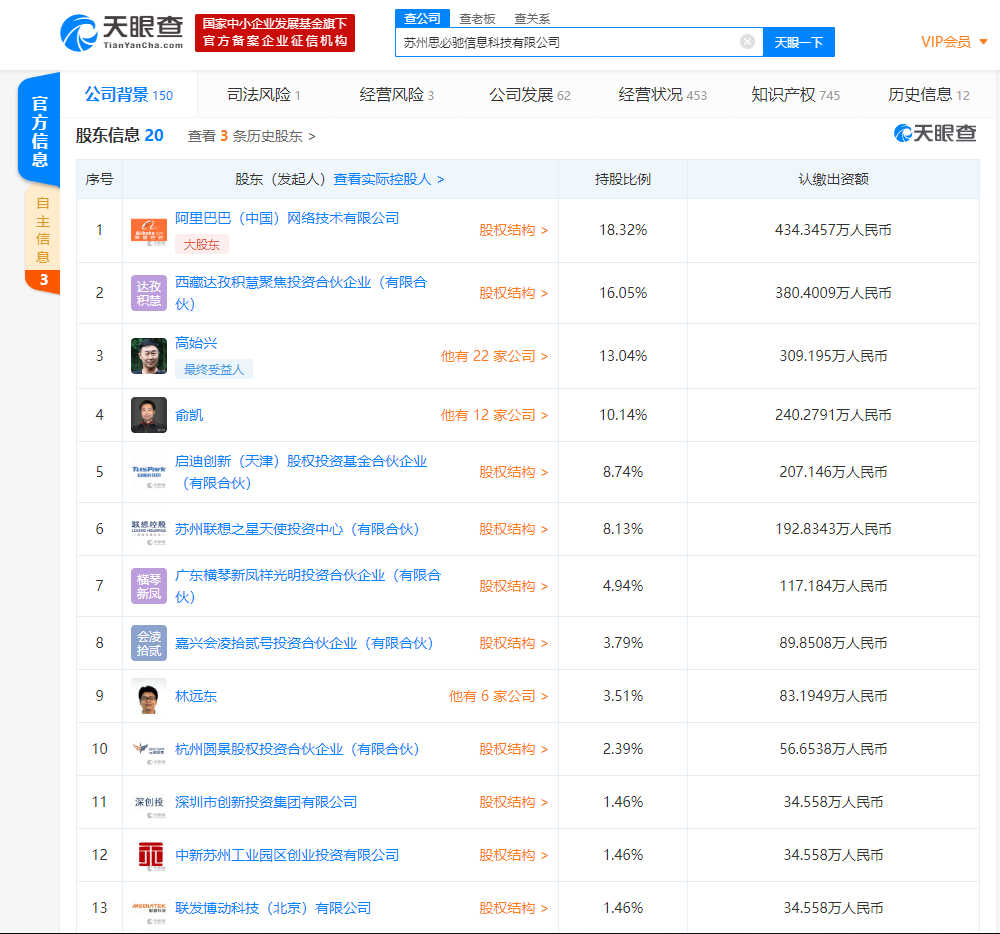Open 股权结构 for the Alibaba row

coord(513,230)
